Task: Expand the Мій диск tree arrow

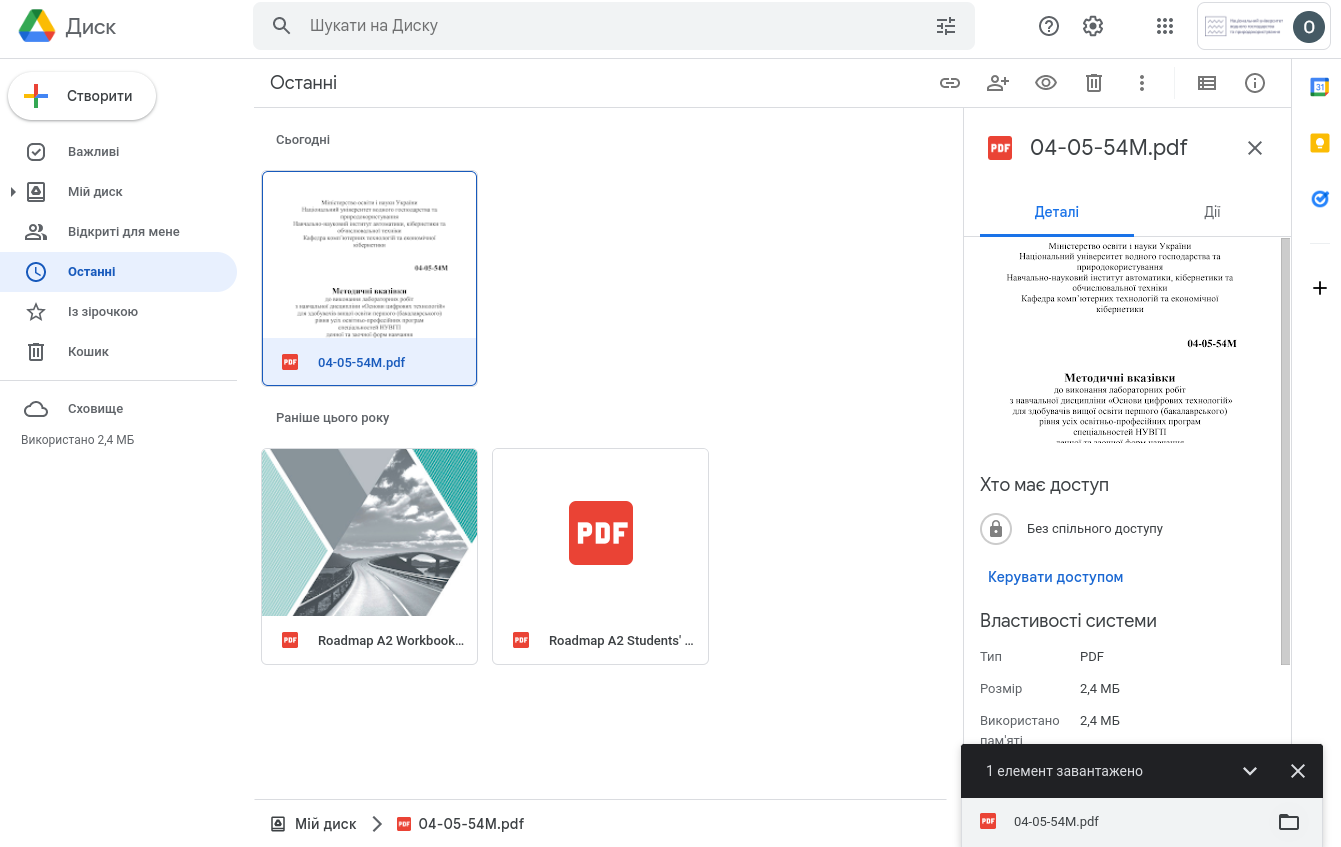Action: [13, 192]
